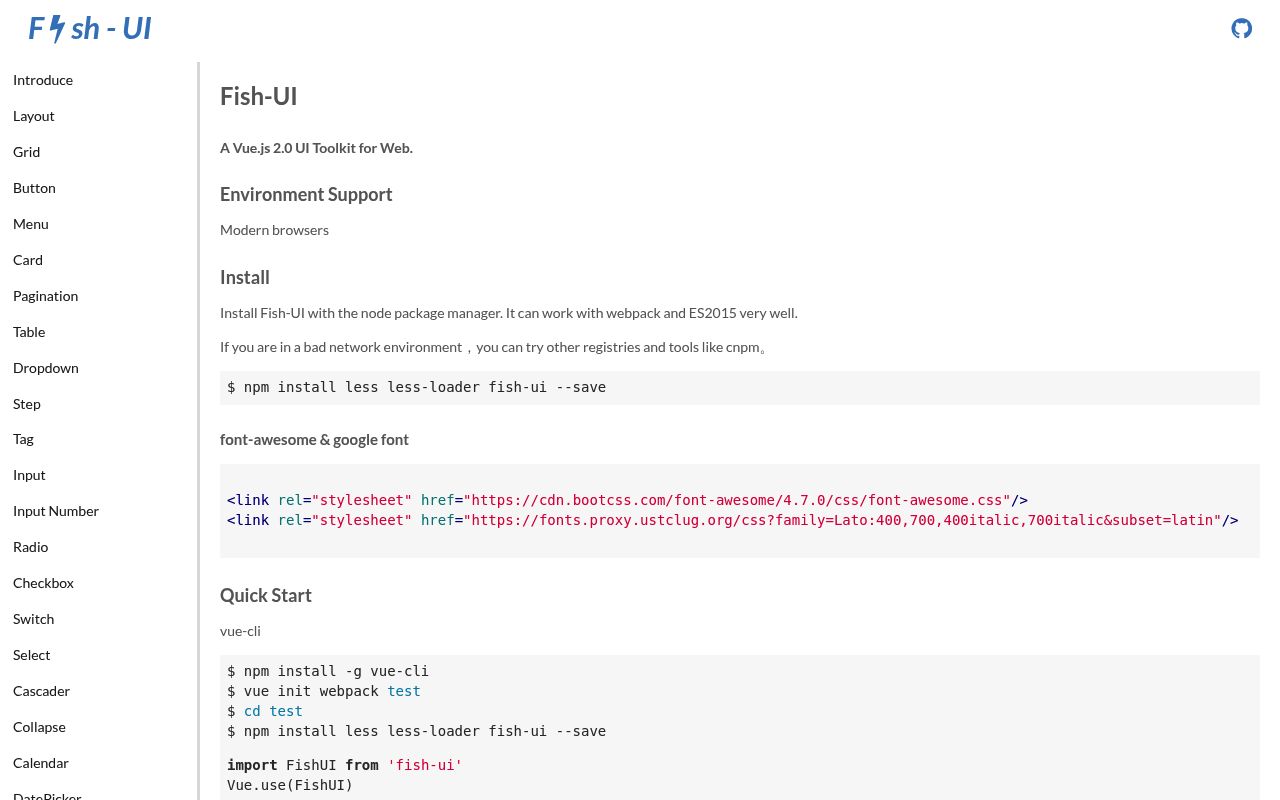Open the Introduce page in sidebar
This screenshot has width=1280, height=800.
click(43, 80)
